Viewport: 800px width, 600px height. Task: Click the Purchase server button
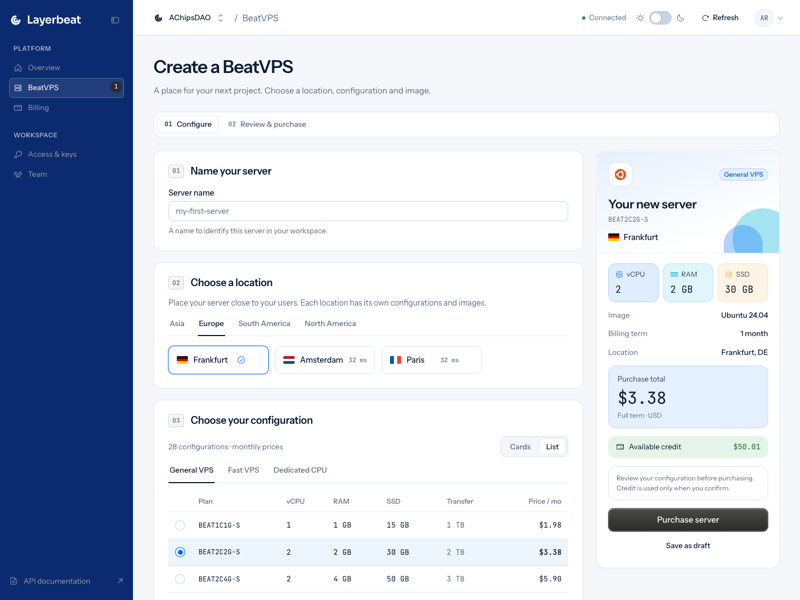(x=688, y=520)
